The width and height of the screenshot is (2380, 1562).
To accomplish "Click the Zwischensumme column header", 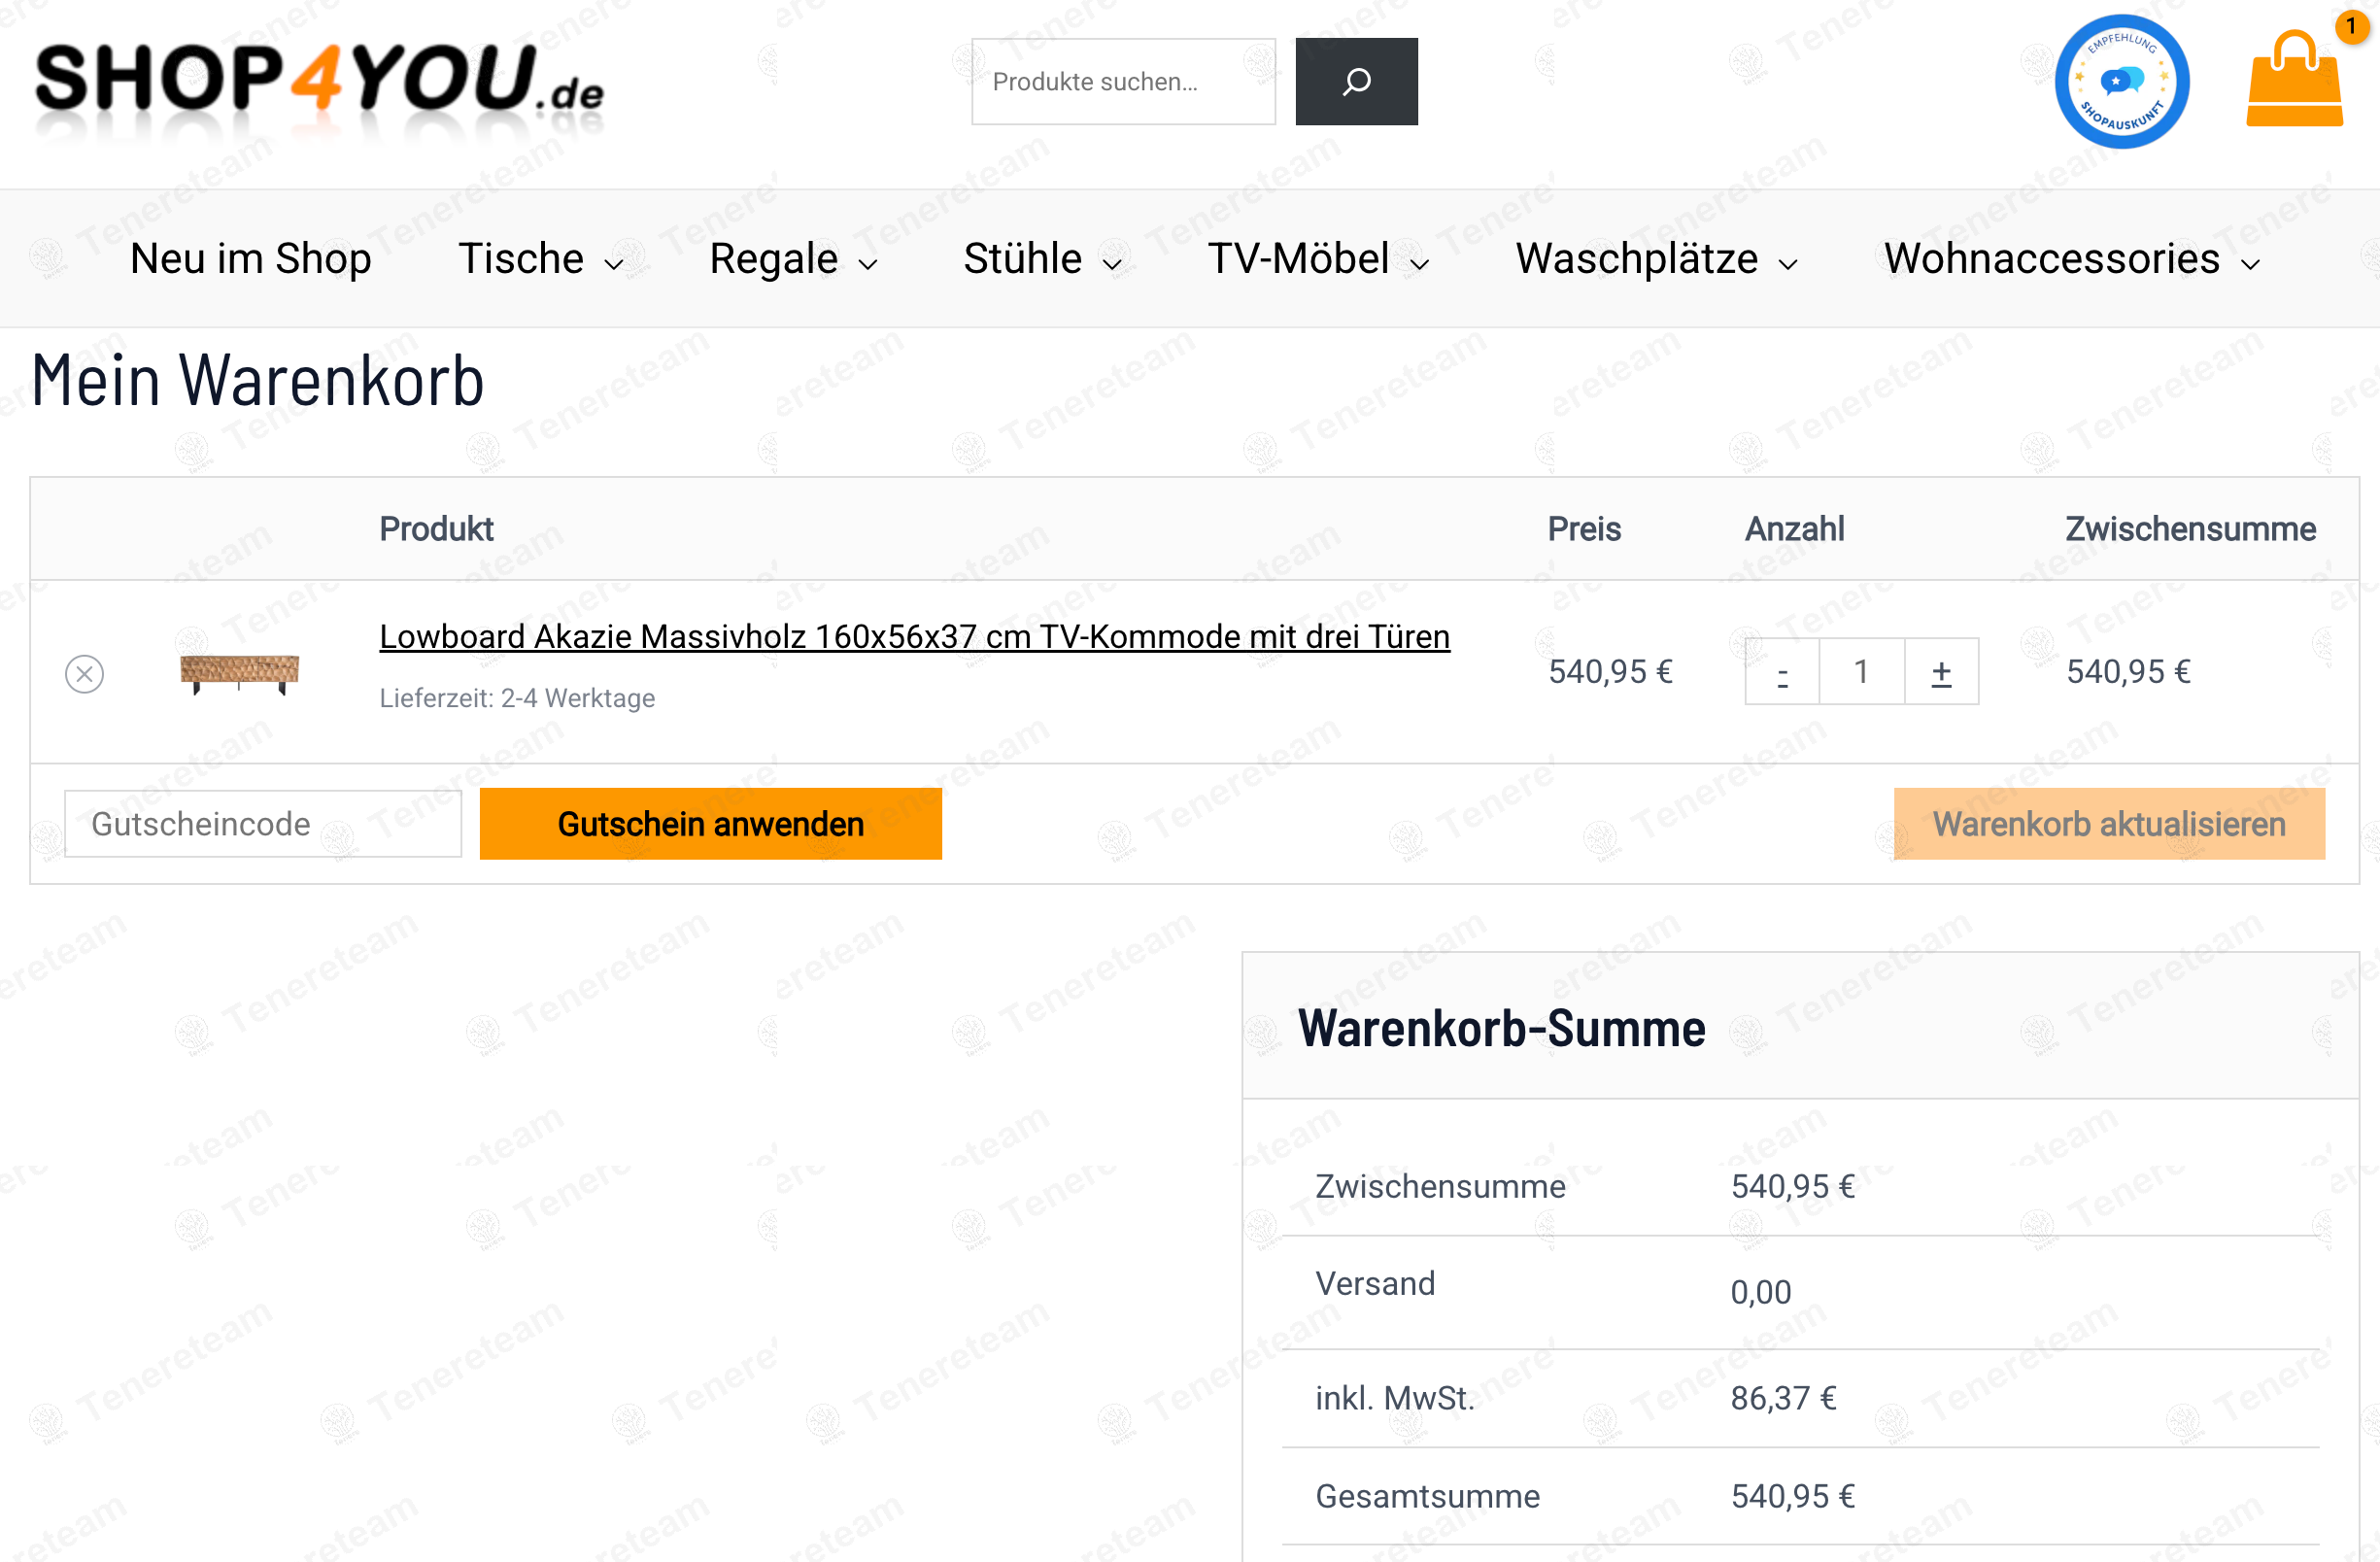I will pos(2190,529).
